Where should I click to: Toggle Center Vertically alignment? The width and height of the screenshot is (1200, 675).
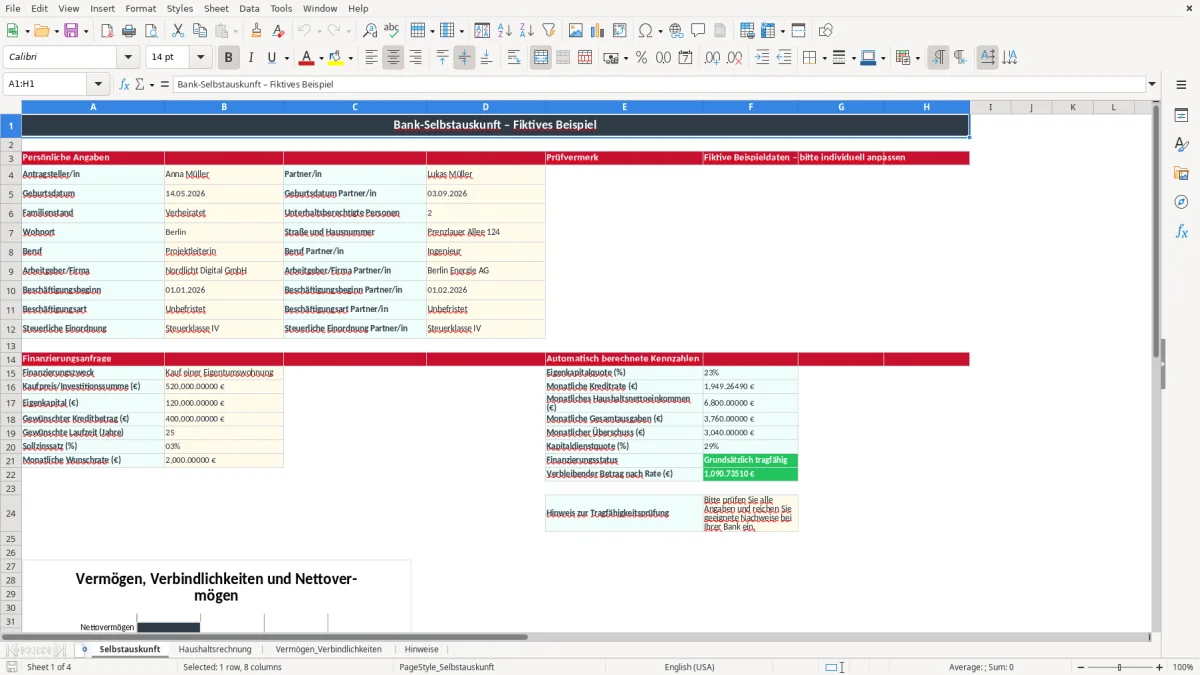464,58
